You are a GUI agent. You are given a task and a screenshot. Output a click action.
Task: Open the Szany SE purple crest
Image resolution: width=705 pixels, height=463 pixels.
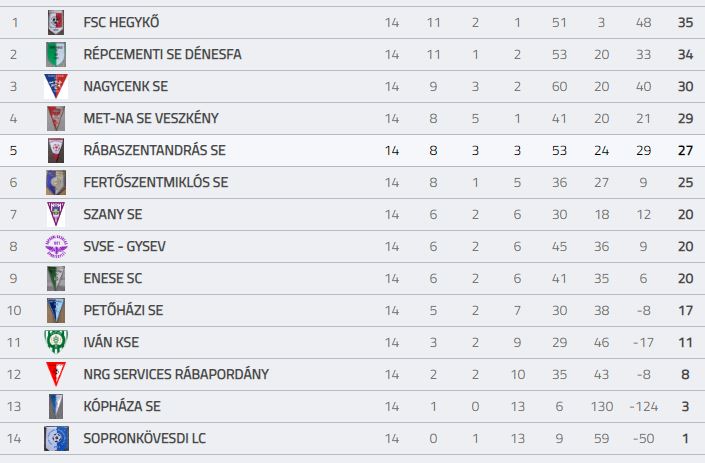coord(56,214)
